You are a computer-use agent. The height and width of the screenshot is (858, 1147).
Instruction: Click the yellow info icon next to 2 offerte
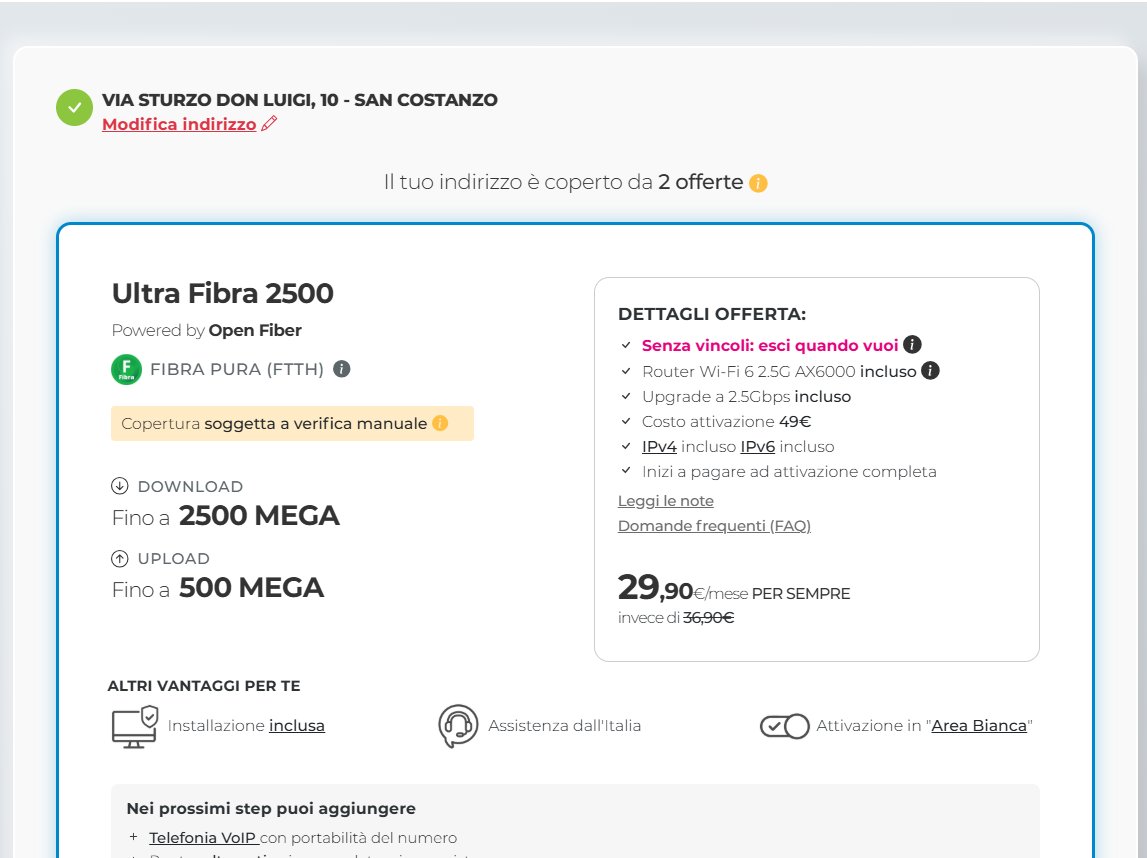(758, 183)
